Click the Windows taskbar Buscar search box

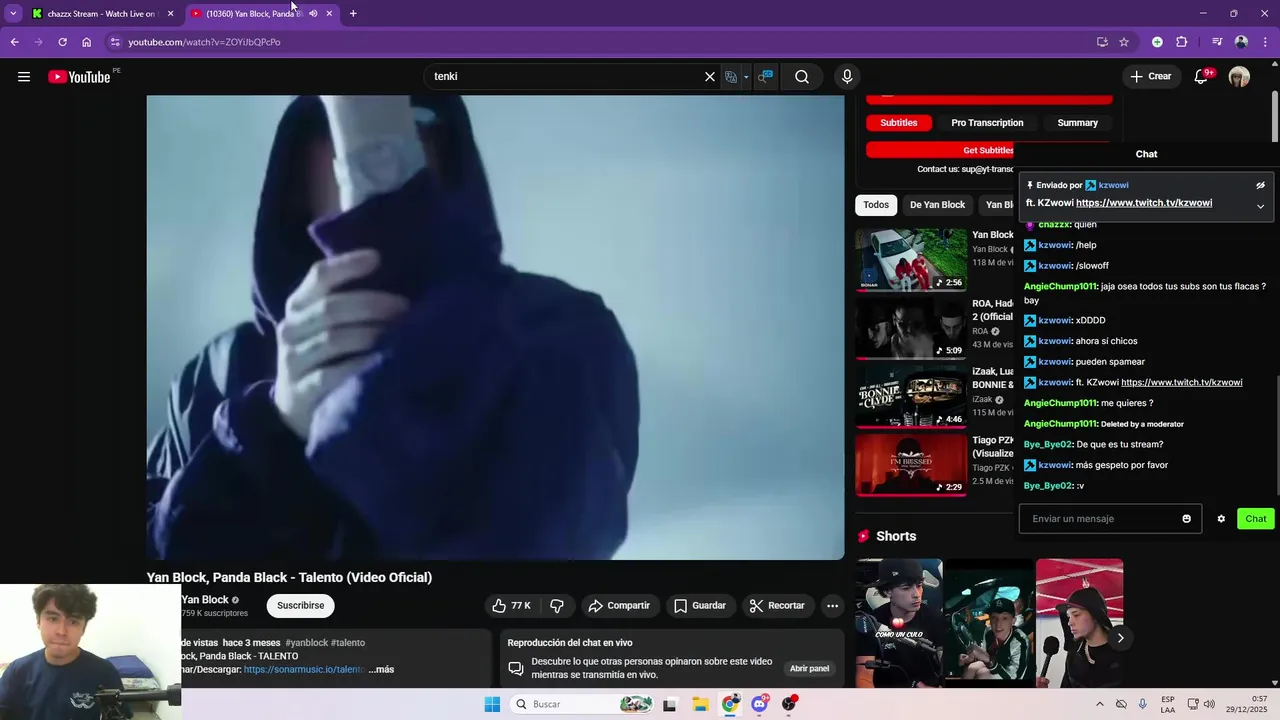(x=584, y=704)
